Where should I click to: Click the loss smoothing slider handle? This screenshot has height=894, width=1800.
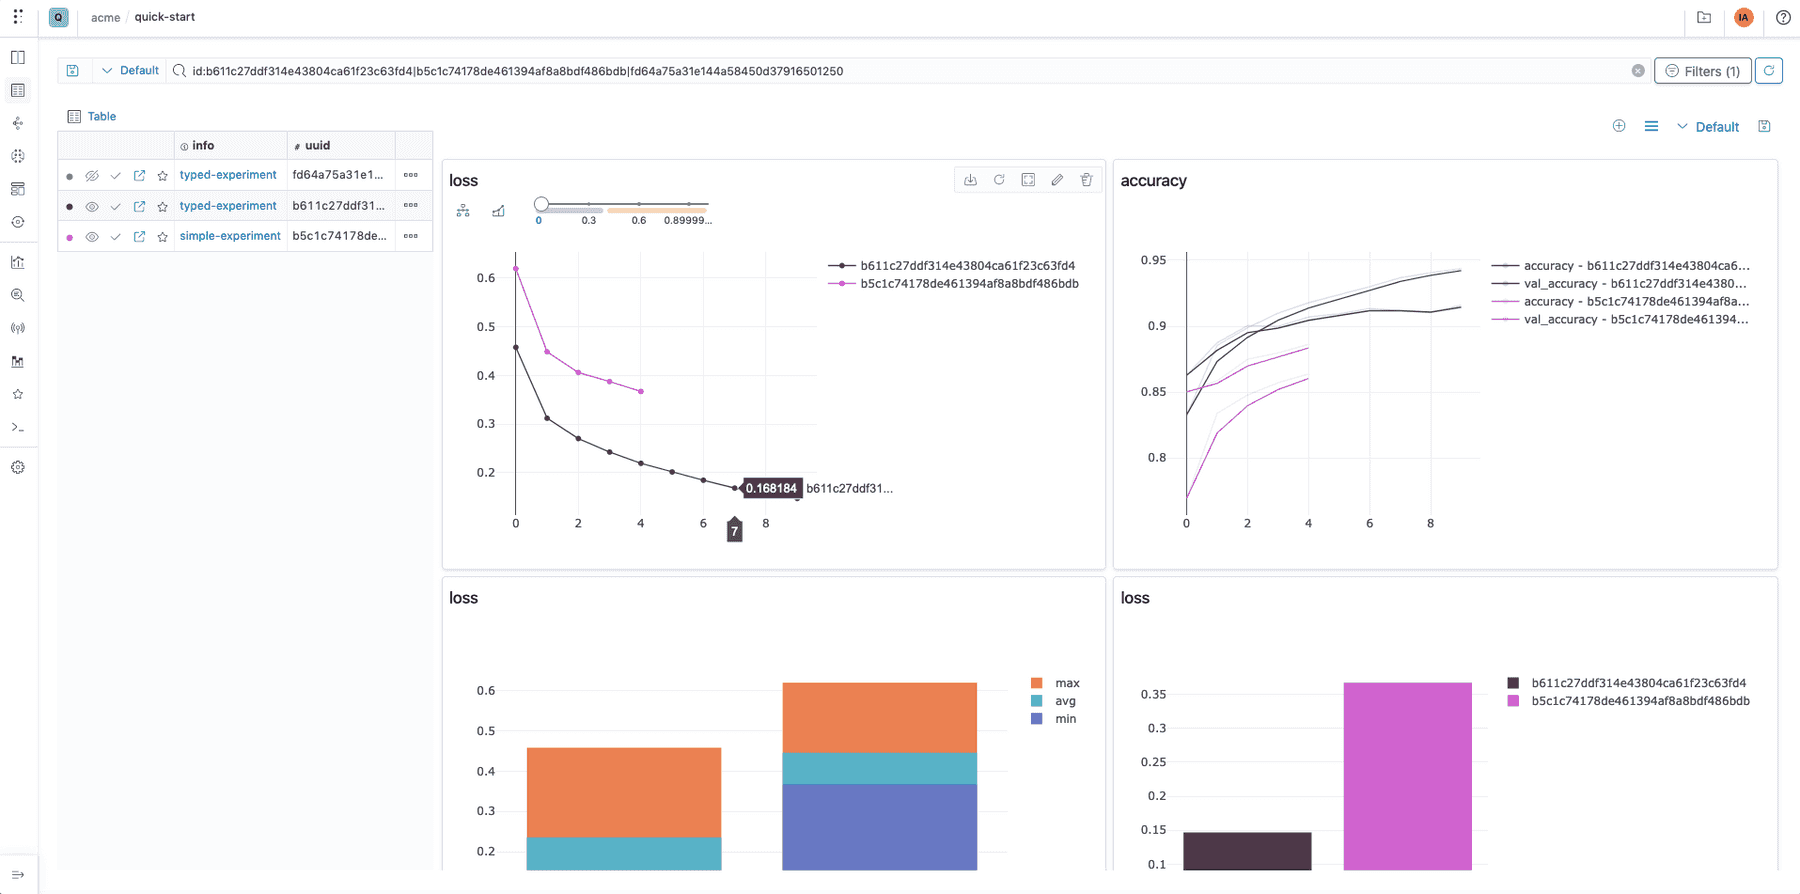[x=541, y=204]
